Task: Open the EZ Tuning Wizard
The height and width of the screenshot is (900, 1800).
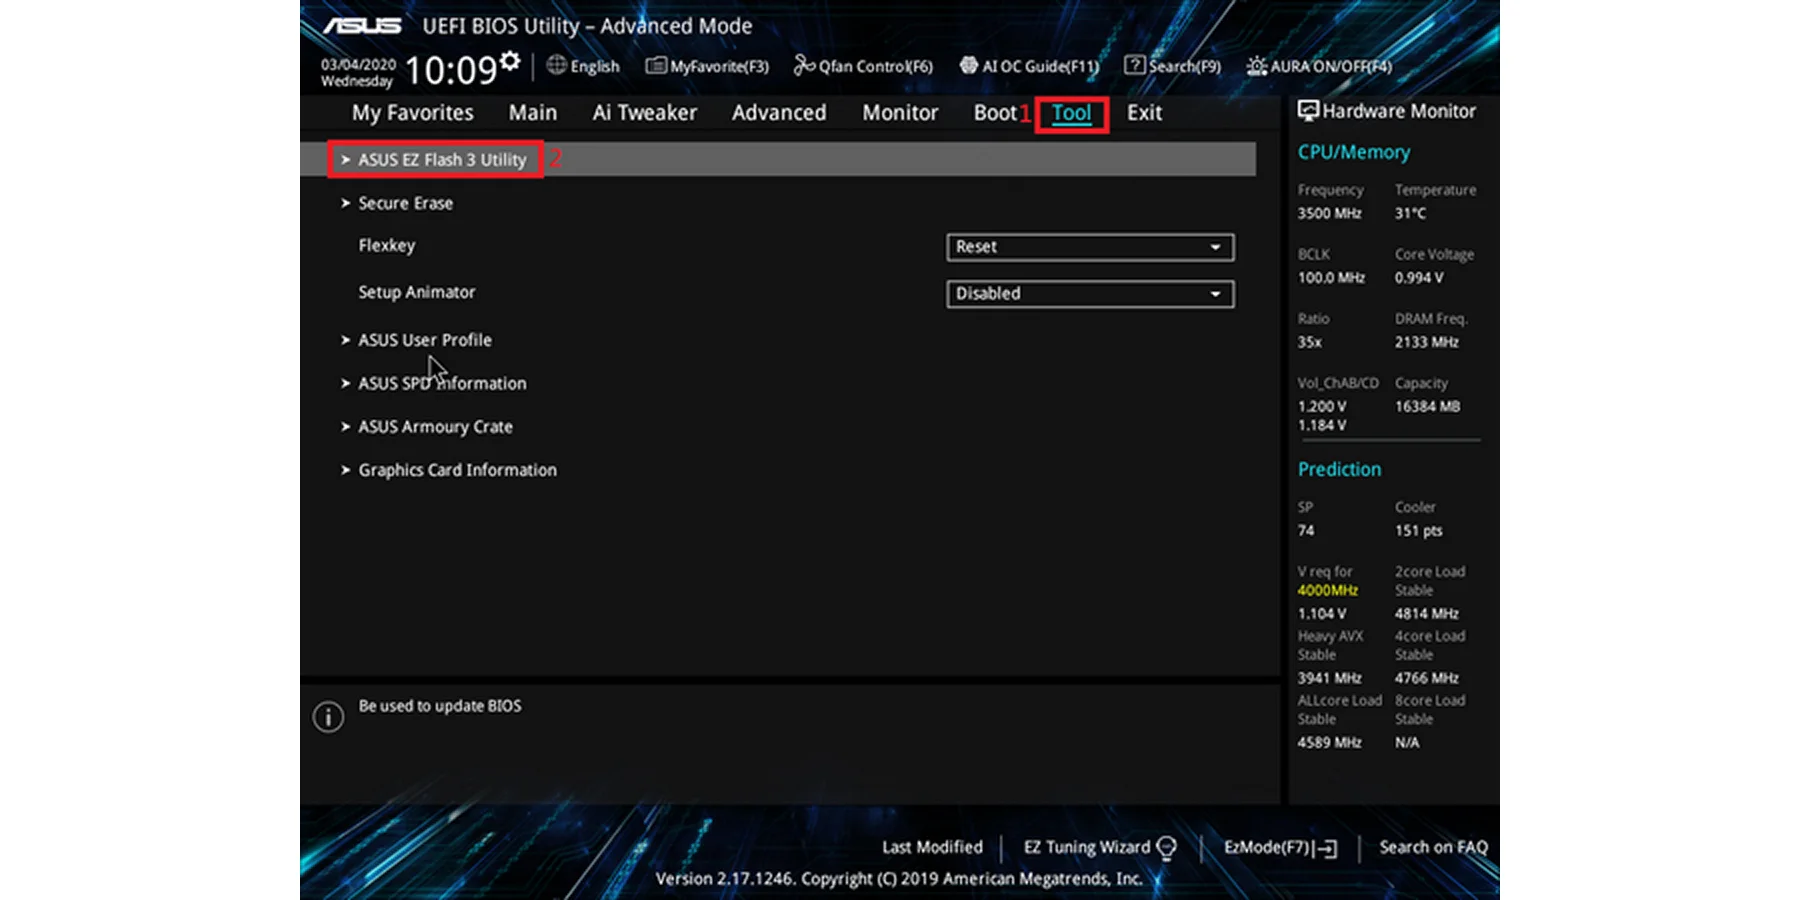Action: click(x=1088, y=847)
